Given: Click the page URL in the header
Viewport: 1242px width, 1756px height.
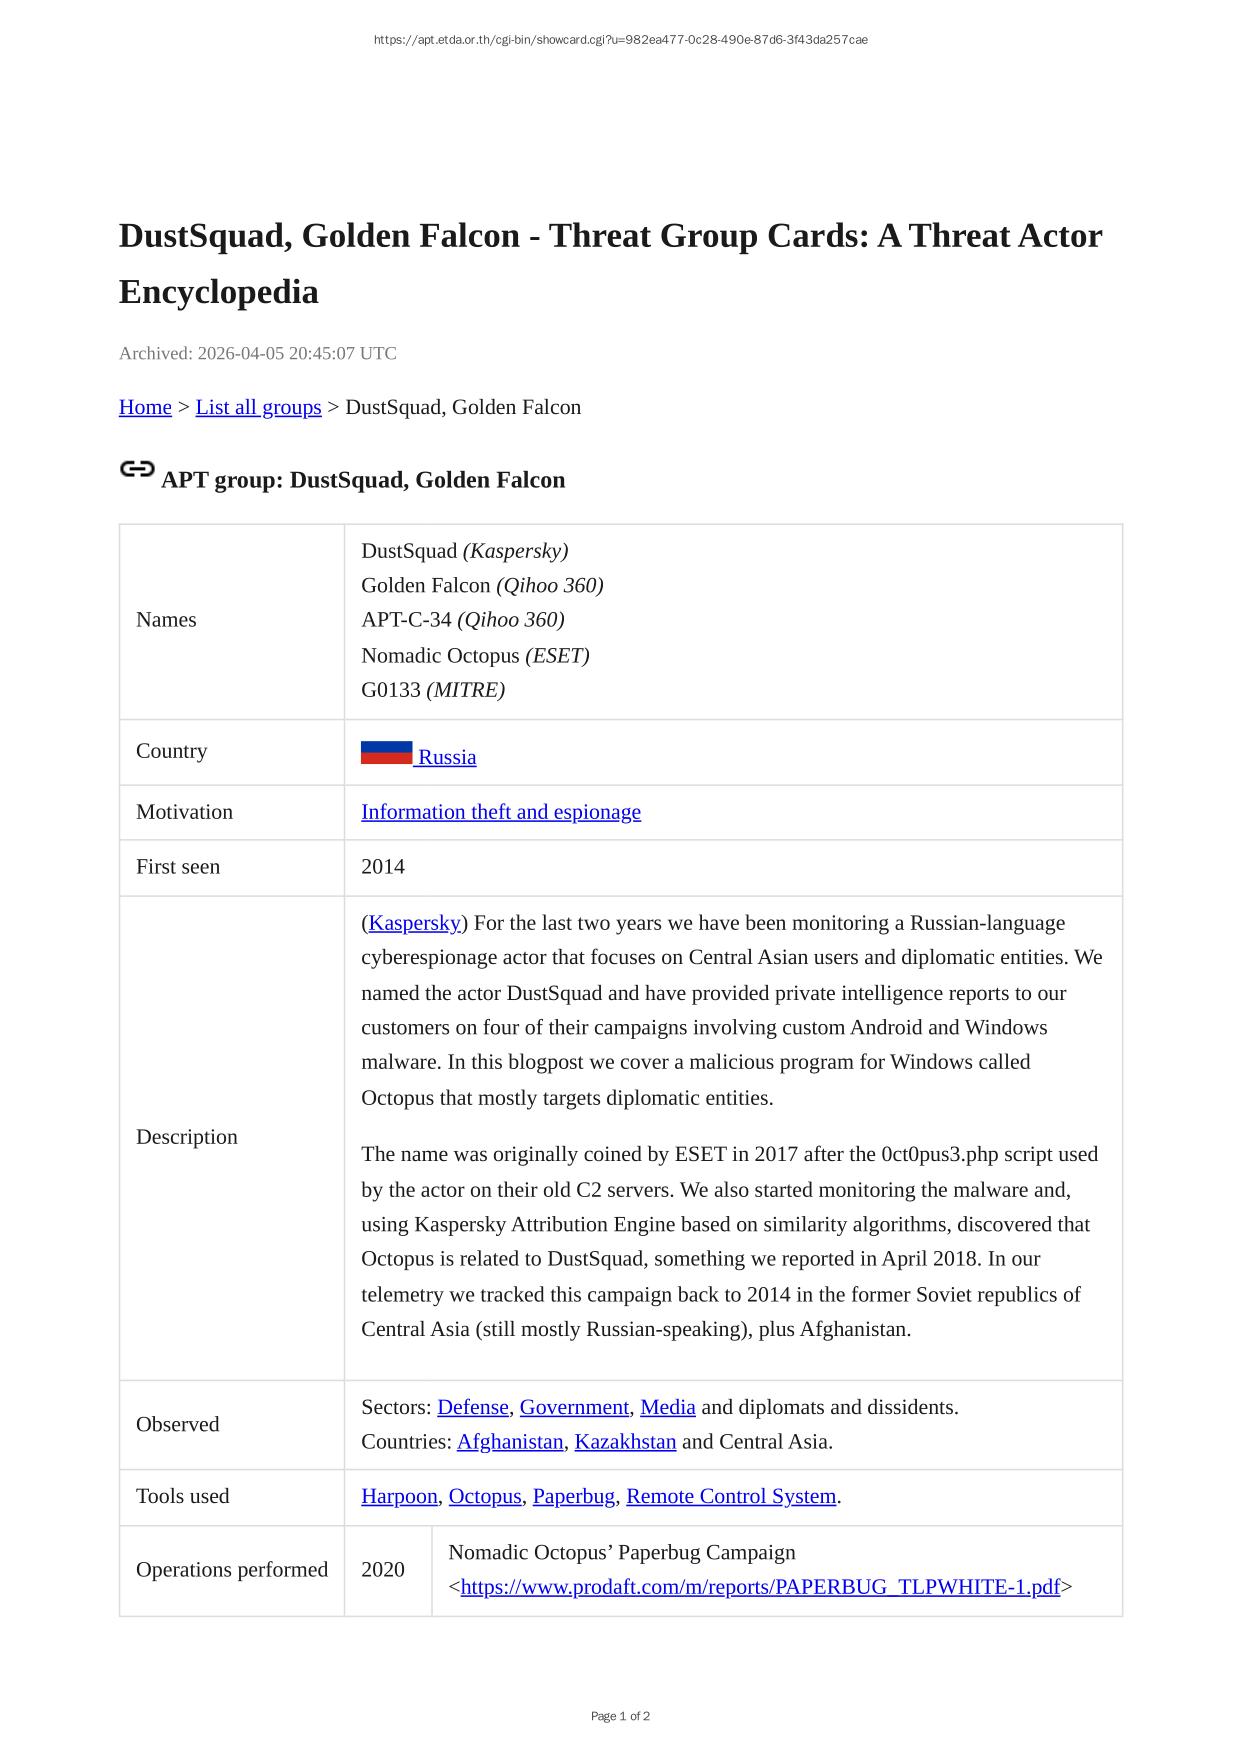Looking at the screenshot, I should [620, 40].
